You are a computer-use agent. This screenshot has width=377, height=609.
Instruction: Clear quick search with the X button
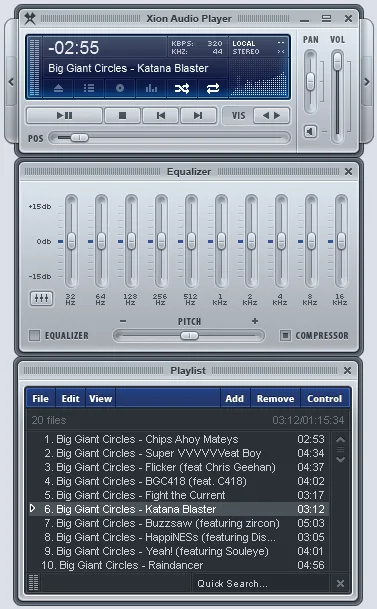click(x=340, y=583)
